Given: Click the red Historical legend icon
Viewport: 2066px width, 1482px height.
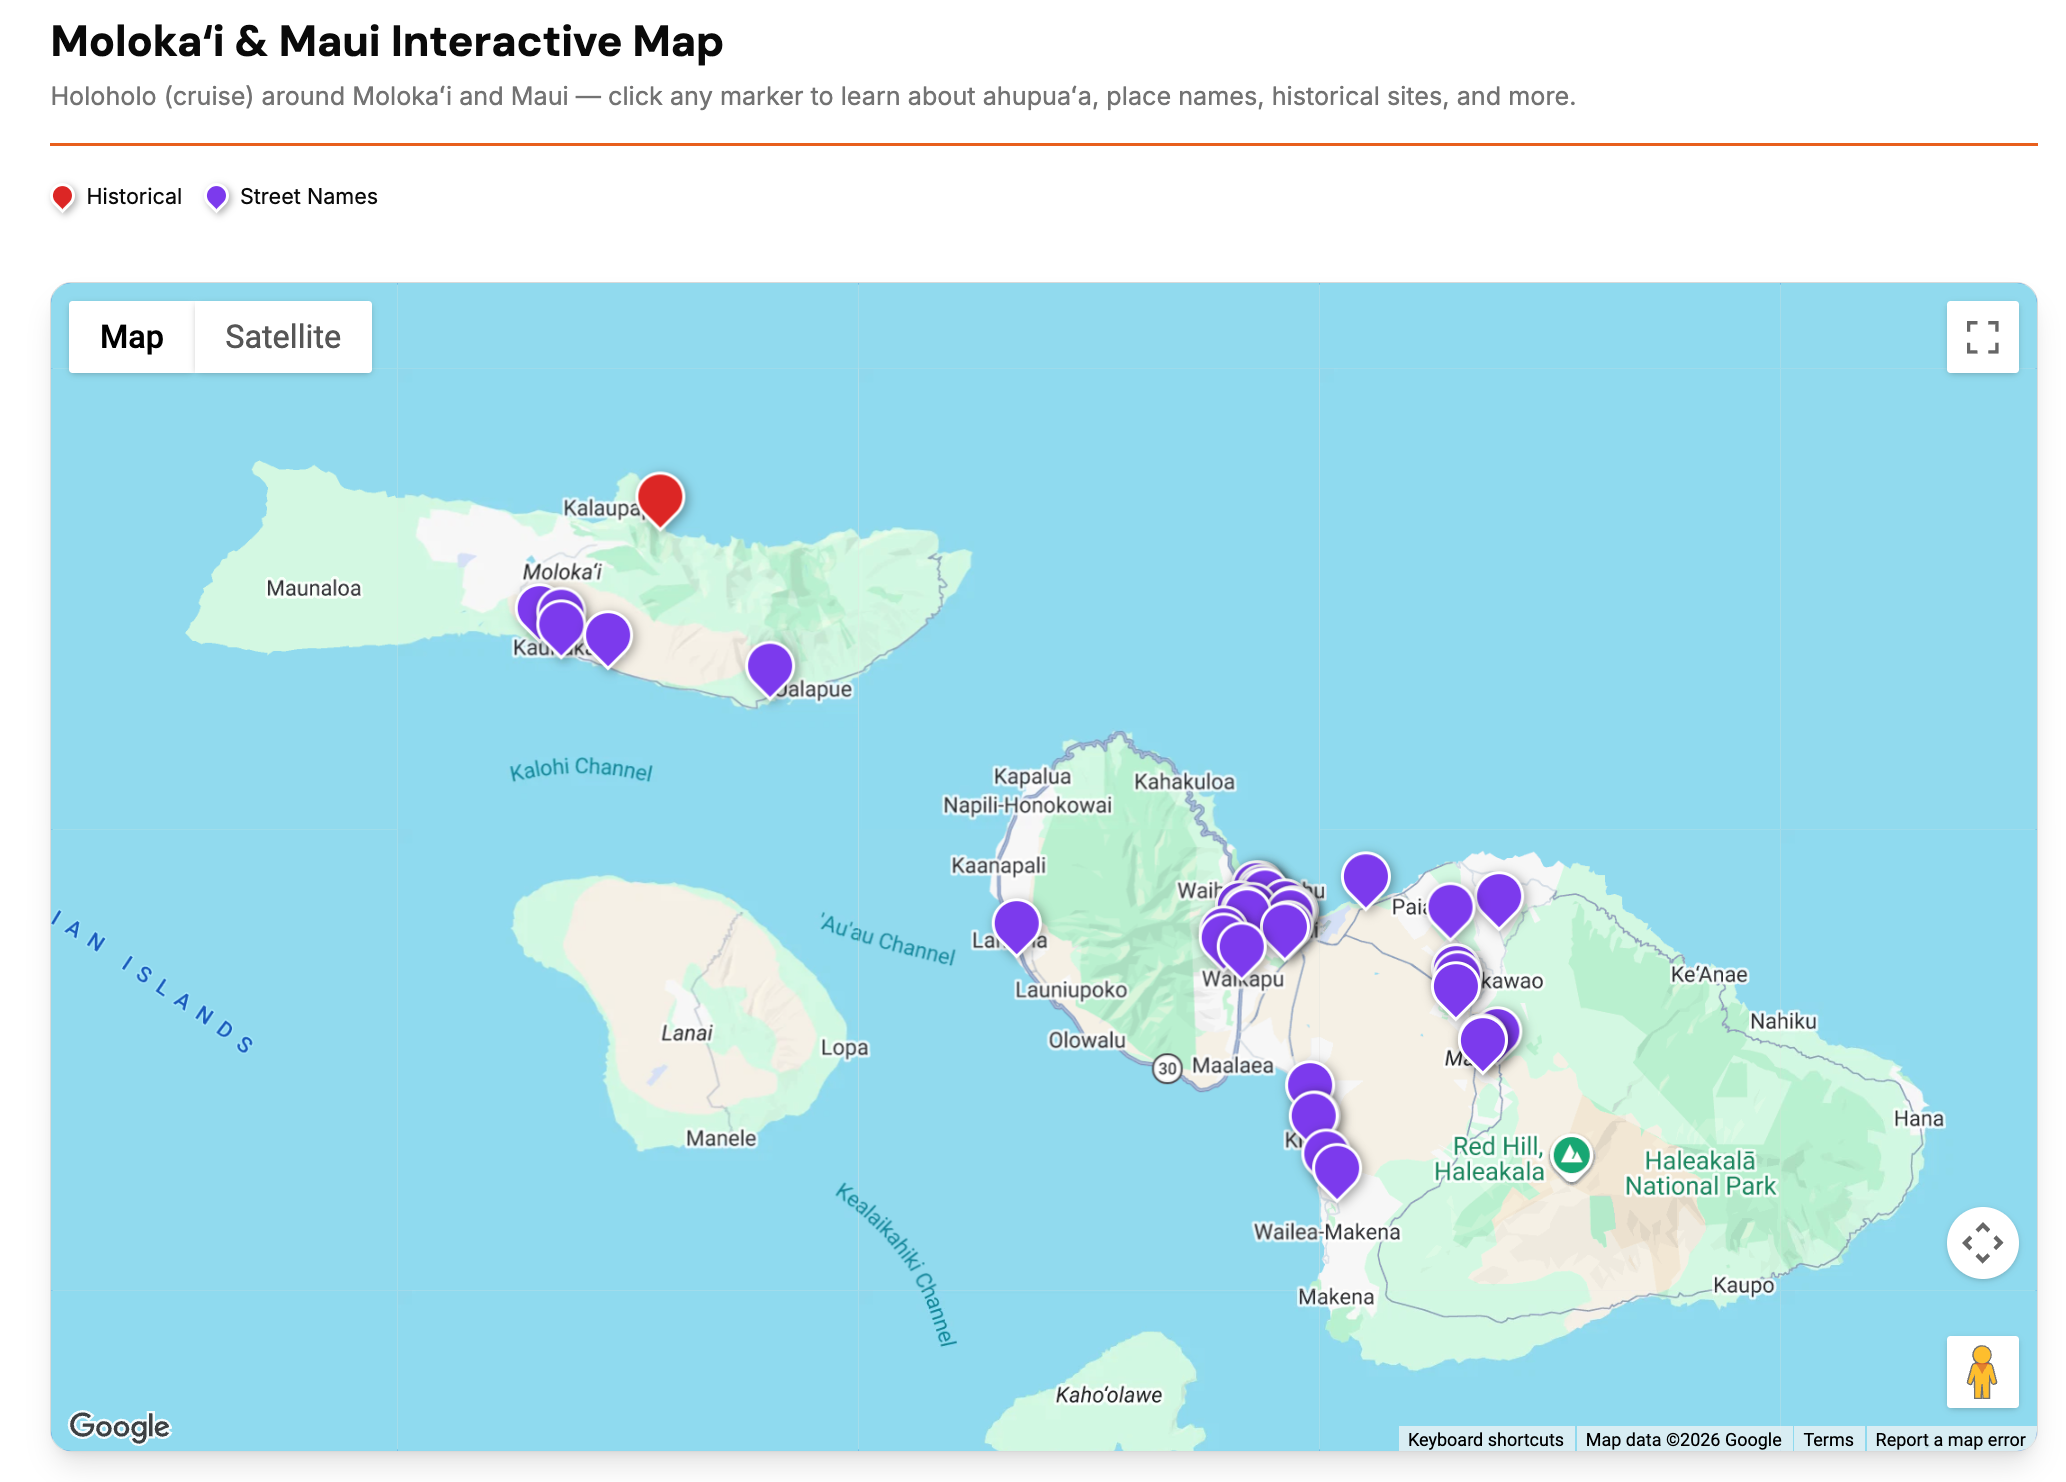Looking at the screenshot, I should pyautogui.click(x=63, y=197).
